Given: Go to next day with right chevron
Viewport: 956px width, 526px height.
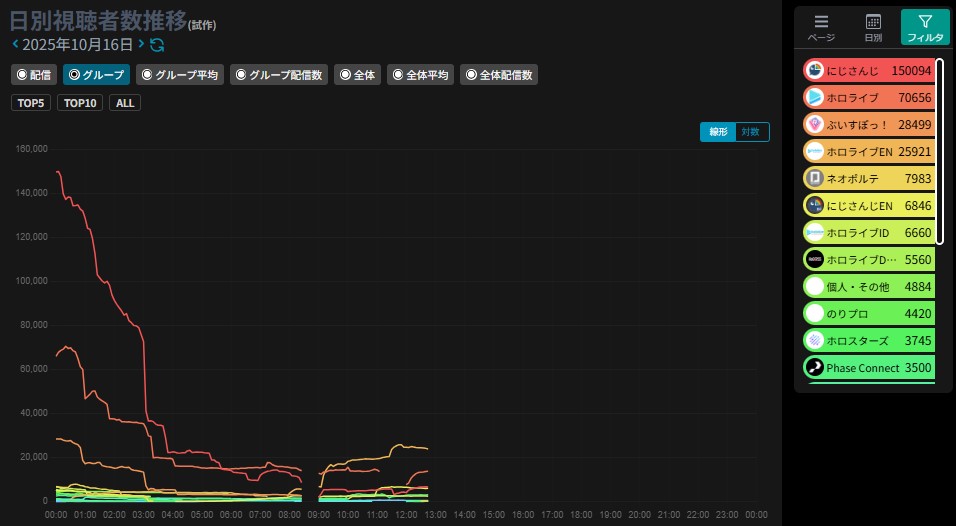Looking at the screenshot, I should click(142, 45).
